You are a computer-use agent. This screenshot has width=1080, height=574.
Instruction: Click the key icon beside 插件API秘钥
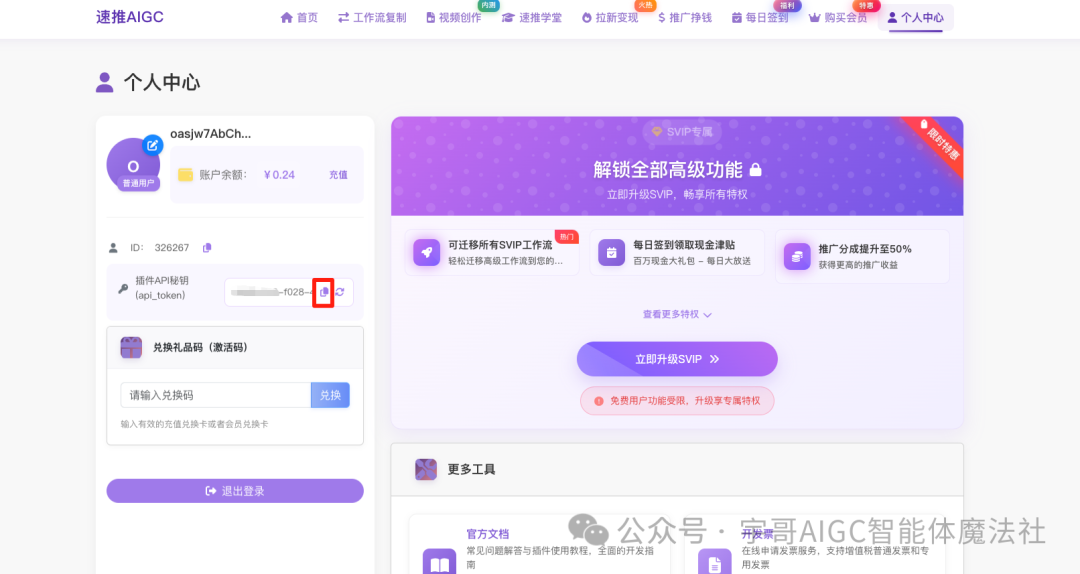[x=123, y=289]
